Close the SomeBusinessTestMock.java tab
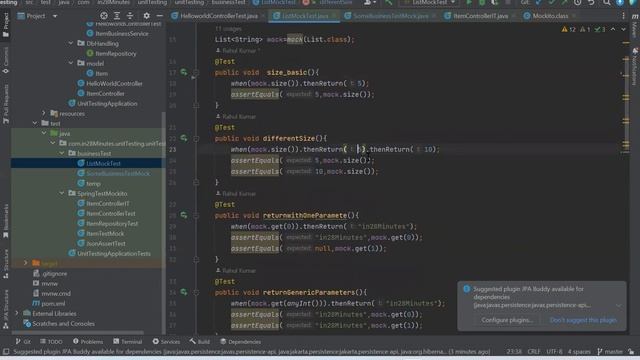The image size is (640, 360). tap(433, 16)
